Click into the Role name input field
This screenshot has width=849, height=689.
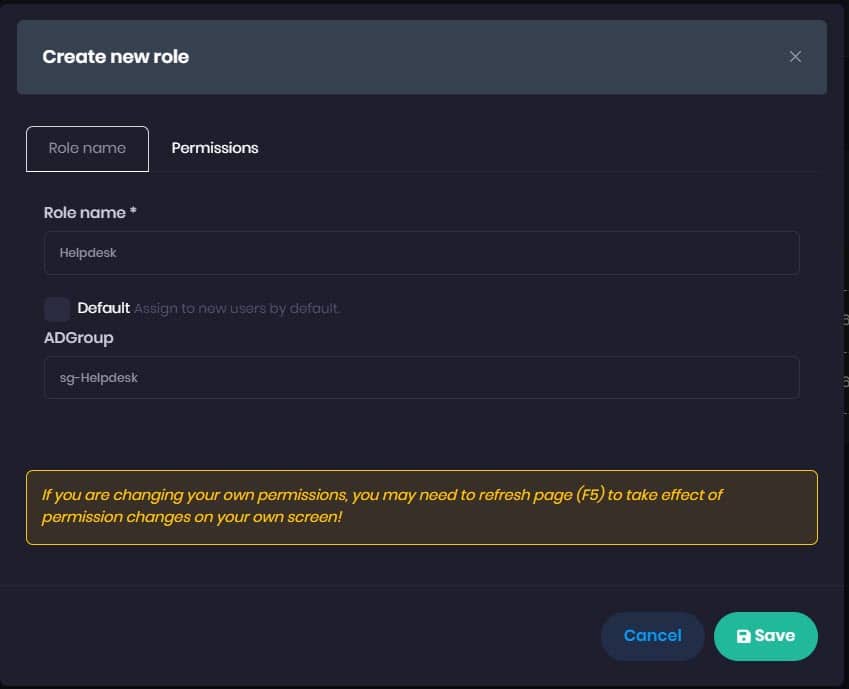pyautogui.click(x=421, y=253)
